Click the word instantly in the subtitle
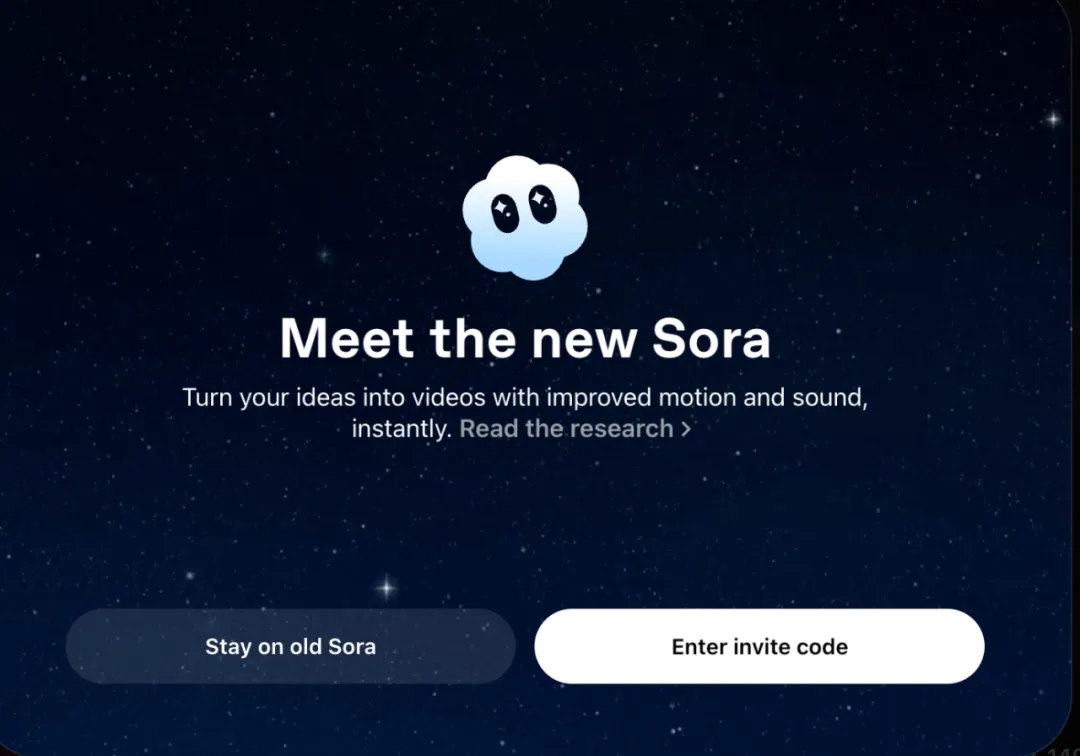This screenshot has width=1080, height=756. tap(401, 429)
